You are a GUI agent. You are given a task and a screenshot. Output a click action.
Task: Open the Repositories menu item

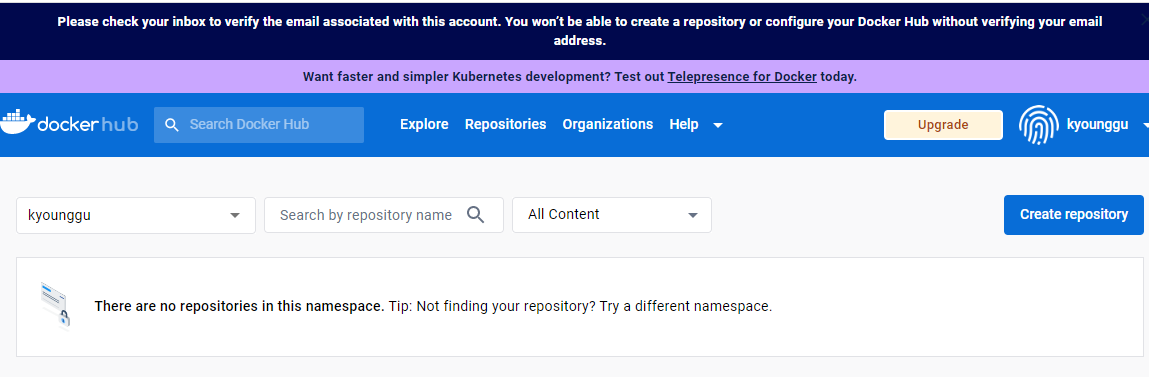(506, 125)
